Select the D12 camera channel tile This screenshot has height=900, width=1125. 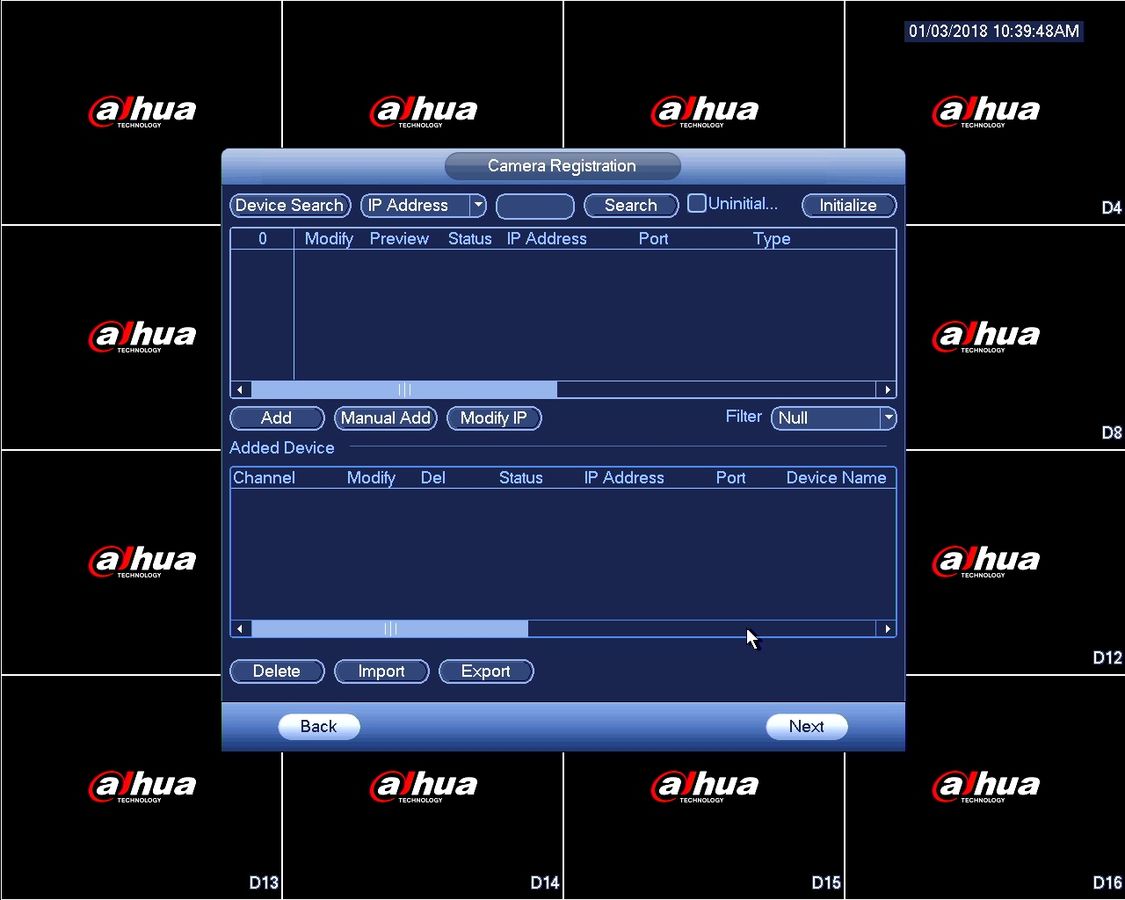click(x=1015, y=562)
